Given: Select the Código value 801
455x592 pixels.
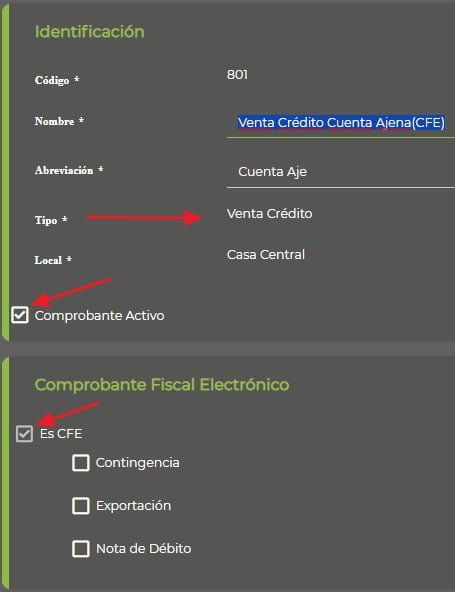Looking at the screenshot, I should tap(237, 75).
